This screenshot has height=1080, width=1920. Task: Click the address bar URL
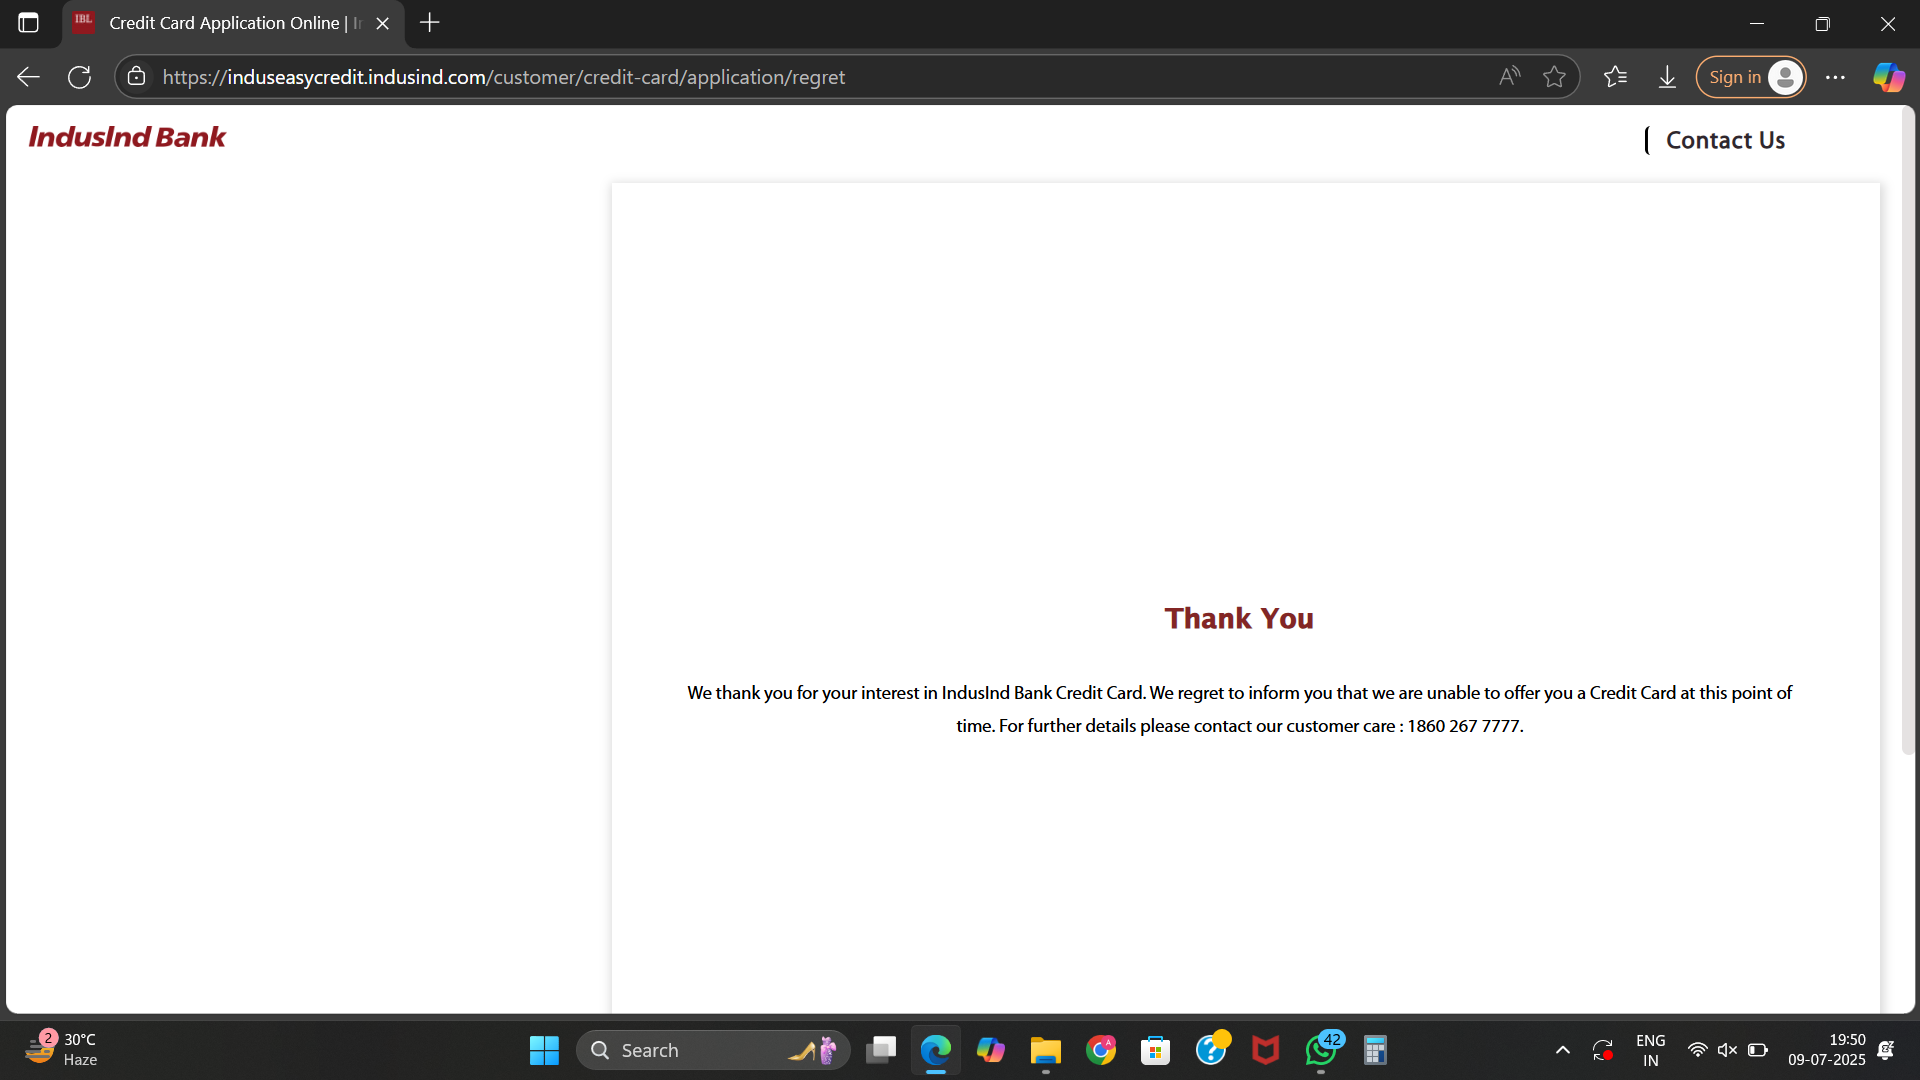pyautogui.click(x=504, y=77)
